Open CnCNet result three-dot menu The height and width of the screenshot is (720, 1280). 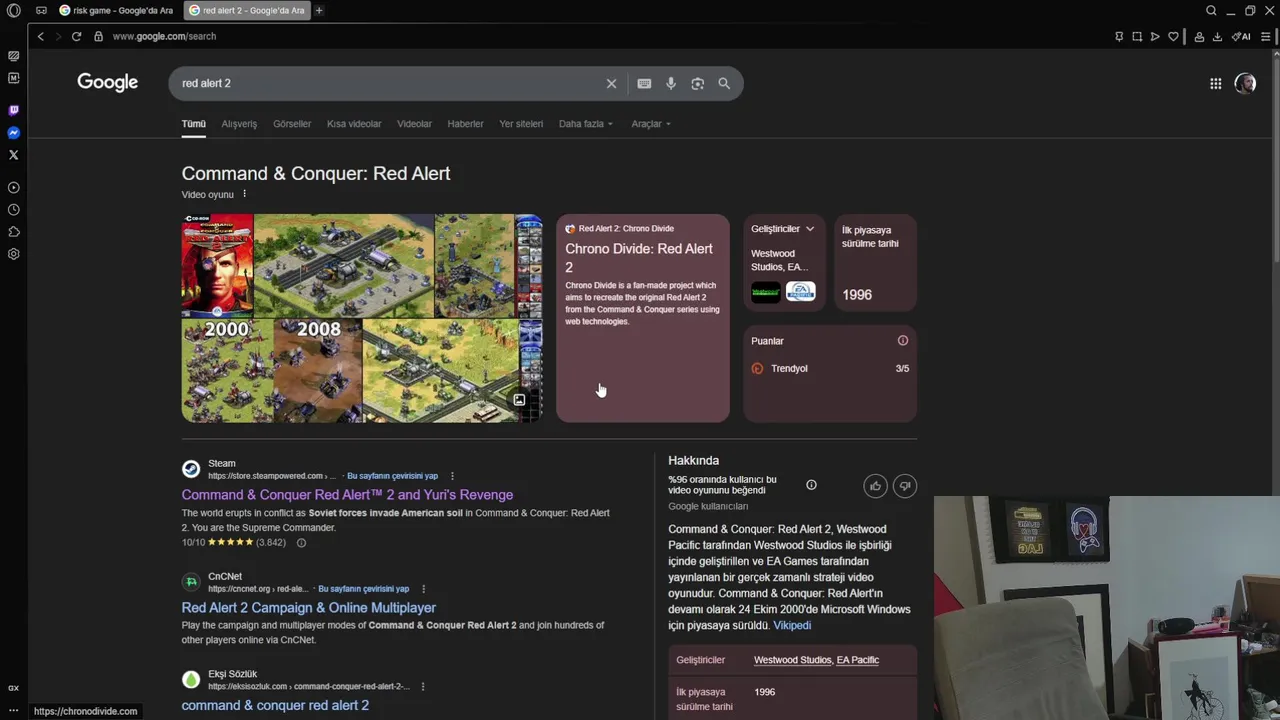[x=423, y=589]
